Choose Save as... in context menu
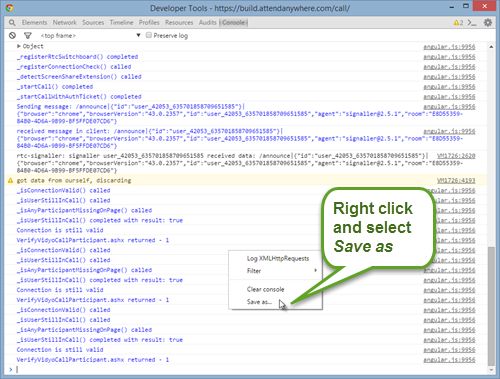 coord(259,302)
